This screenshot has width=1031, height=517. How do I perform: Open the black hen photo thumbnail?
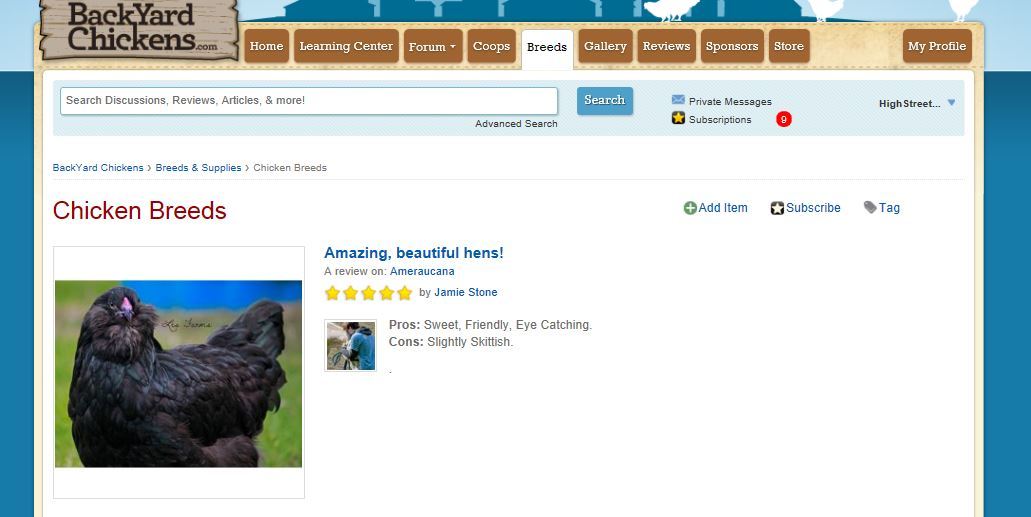179,373
